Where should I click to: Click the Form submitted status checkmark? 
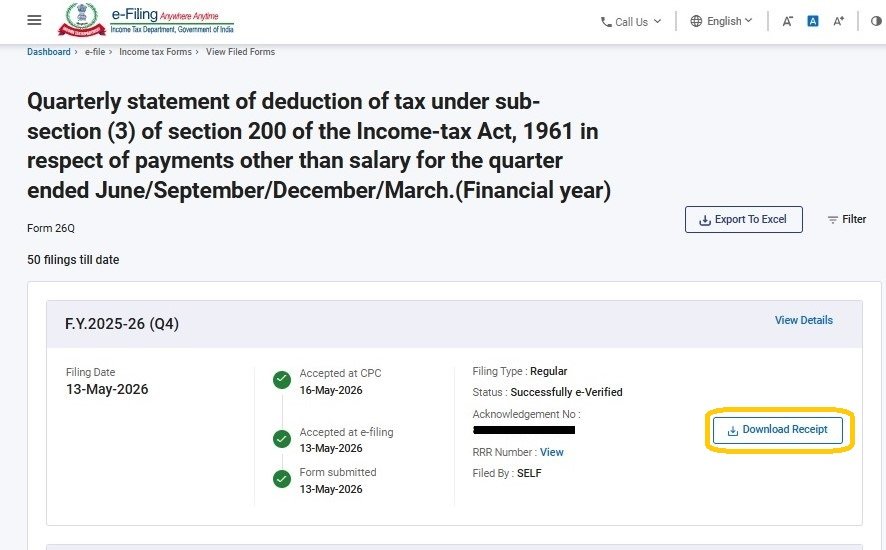coord(282,479)
